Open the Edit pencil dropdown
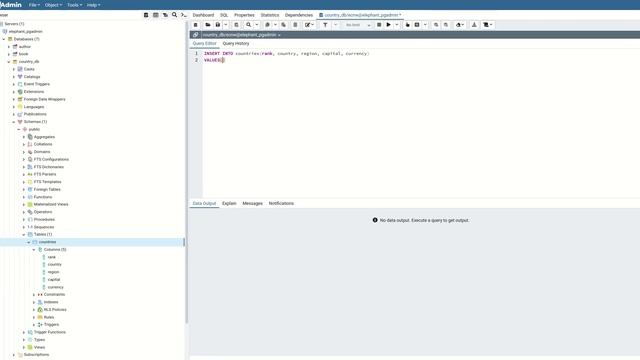The height and width of the screenshot is (360, 640). point(309,25)
